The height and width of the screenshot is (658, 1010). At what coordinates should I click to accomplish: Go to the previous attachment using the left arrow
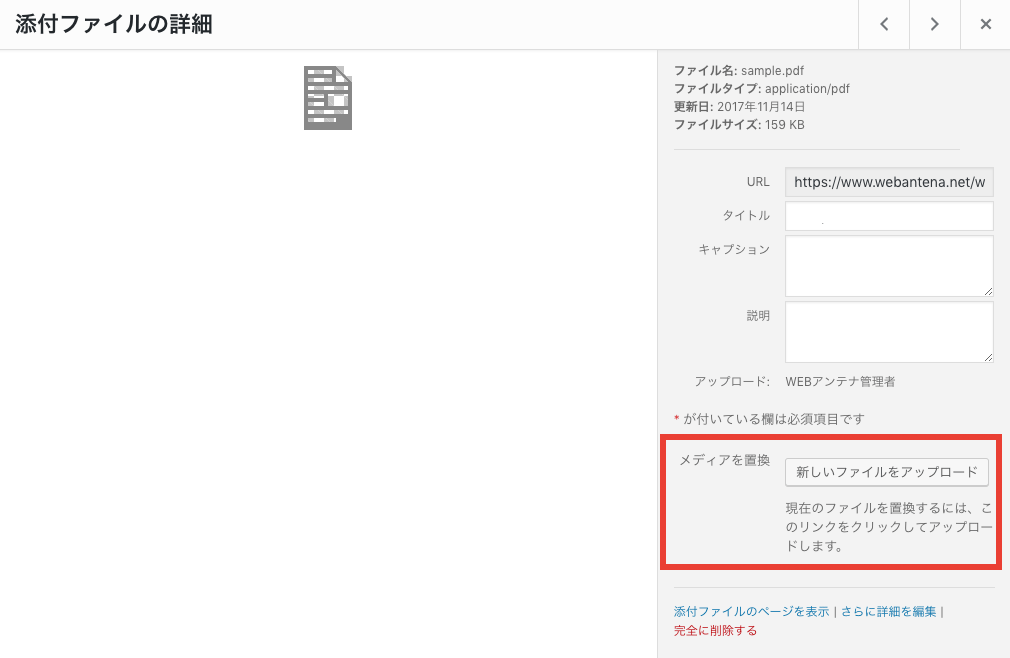(883, 24)
